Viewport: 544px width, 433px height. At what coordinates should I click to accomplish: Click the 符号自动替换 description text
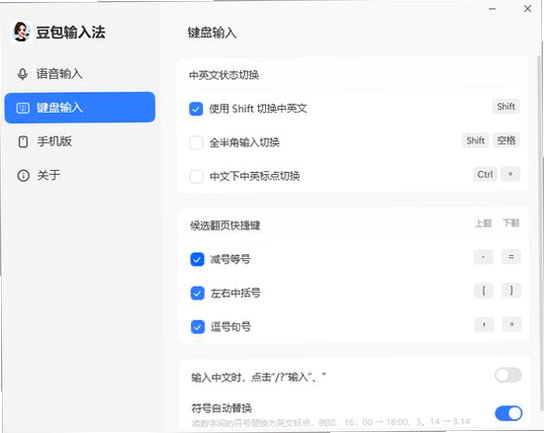[331, 422]
